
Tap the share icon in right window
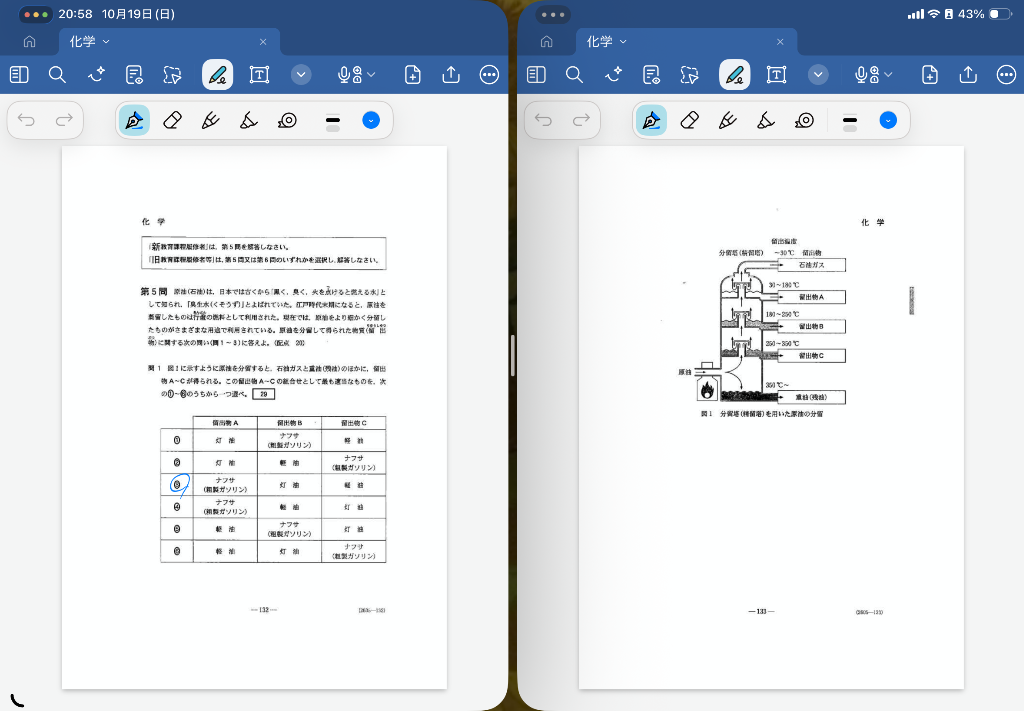click(x=968, y=75)
